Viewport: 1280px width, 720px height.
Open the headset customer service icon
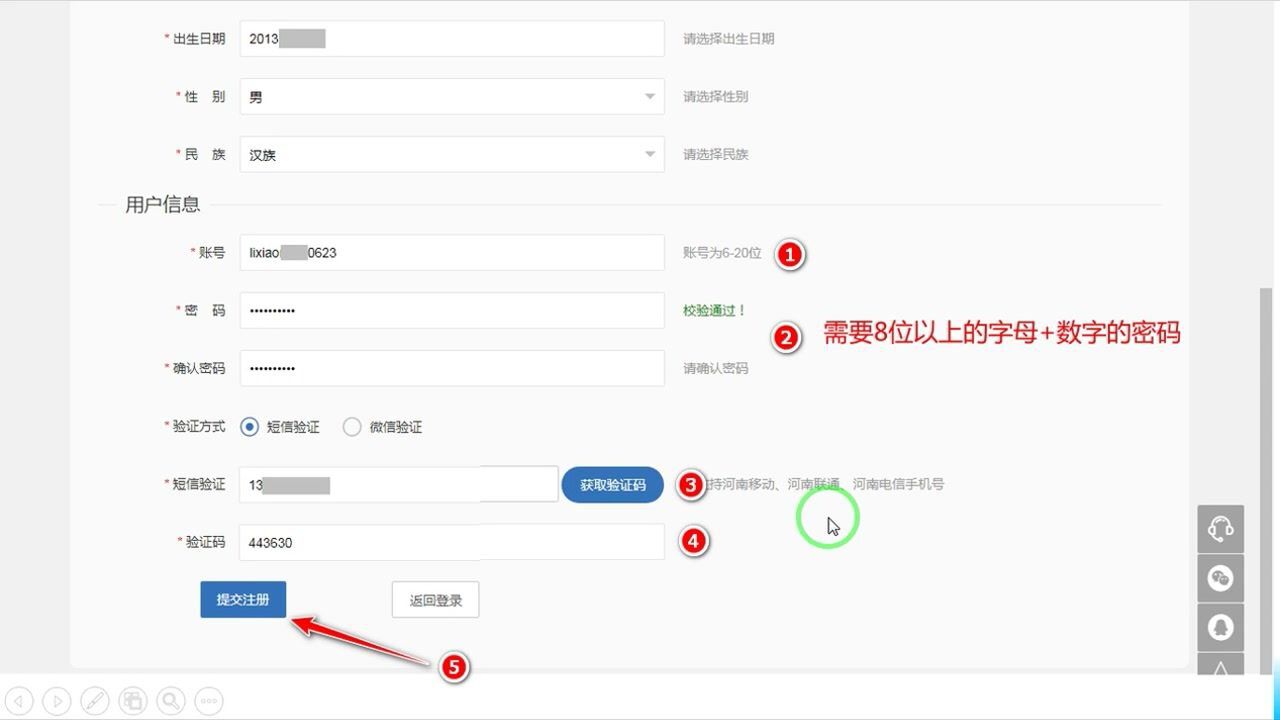1220,528
